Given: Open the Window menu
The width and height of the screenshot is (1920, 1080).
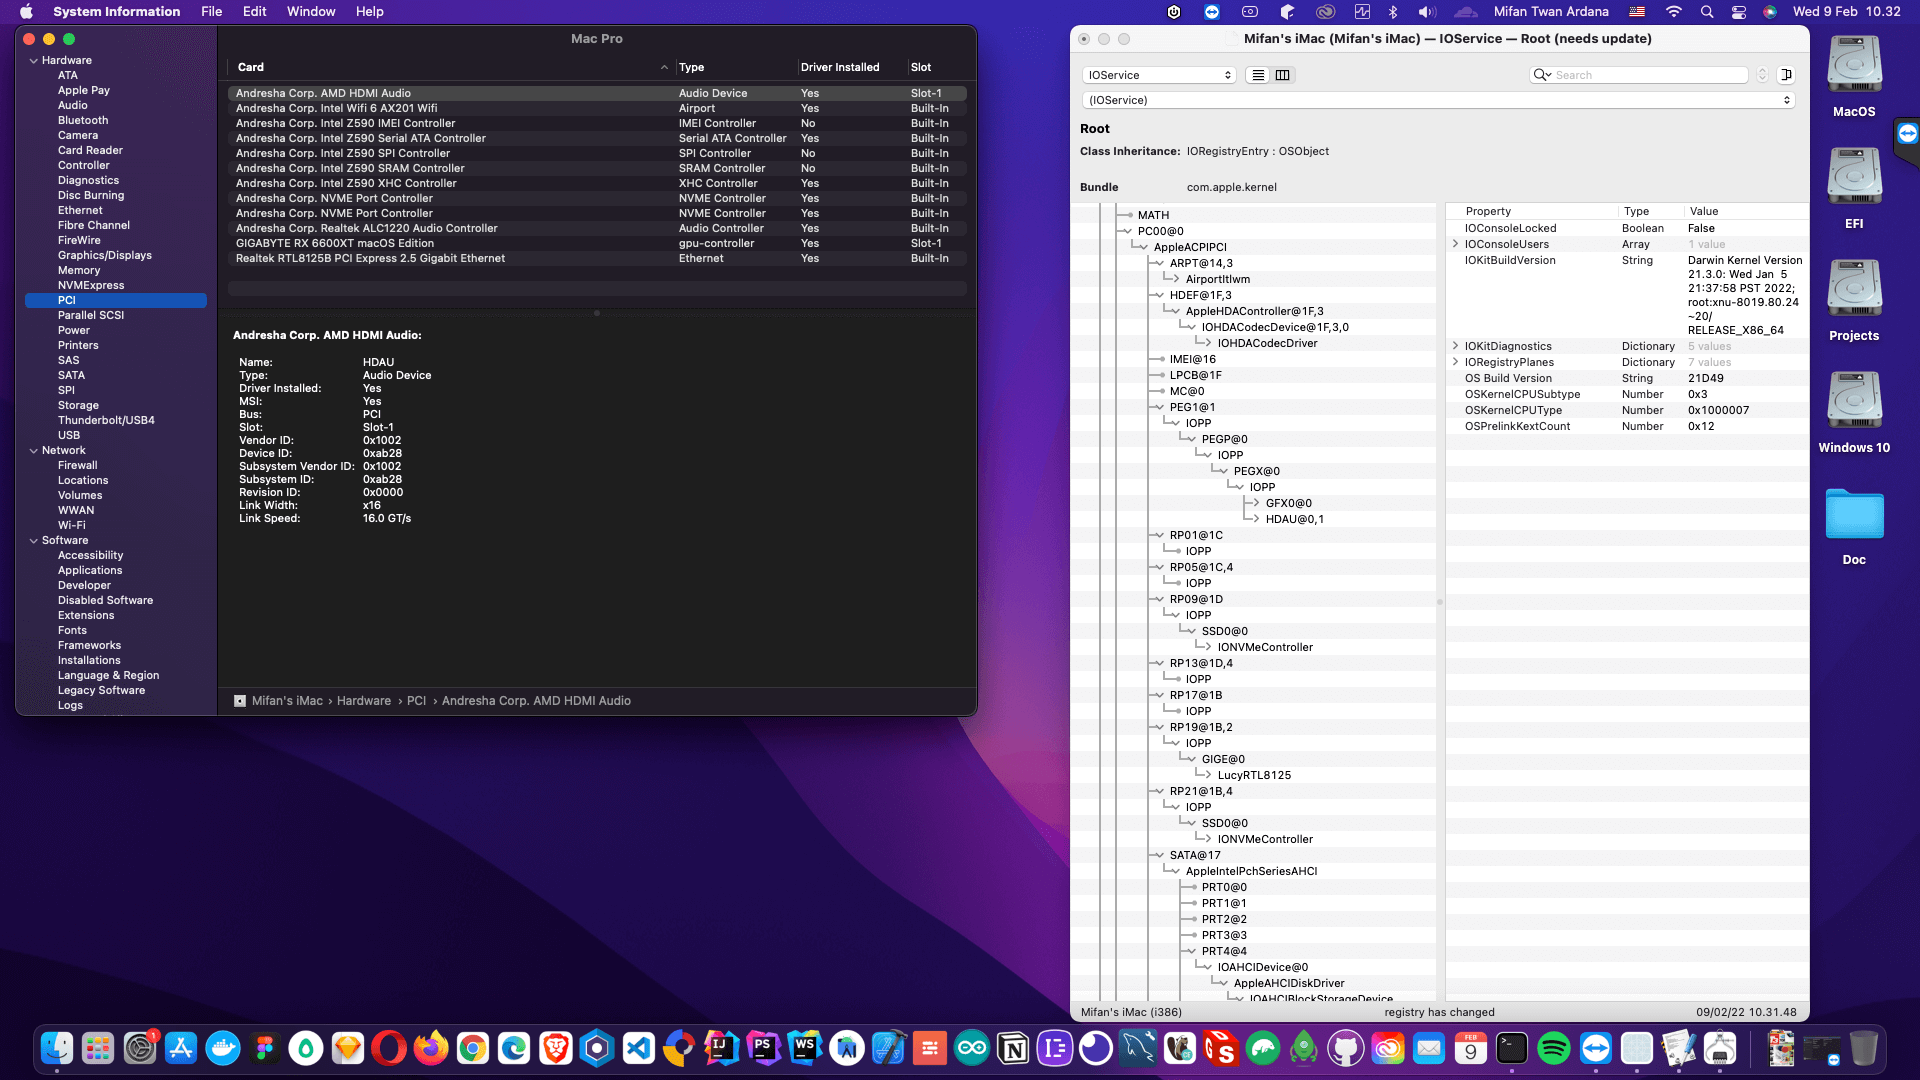Looking at the screenshot, I should [311, 12].
